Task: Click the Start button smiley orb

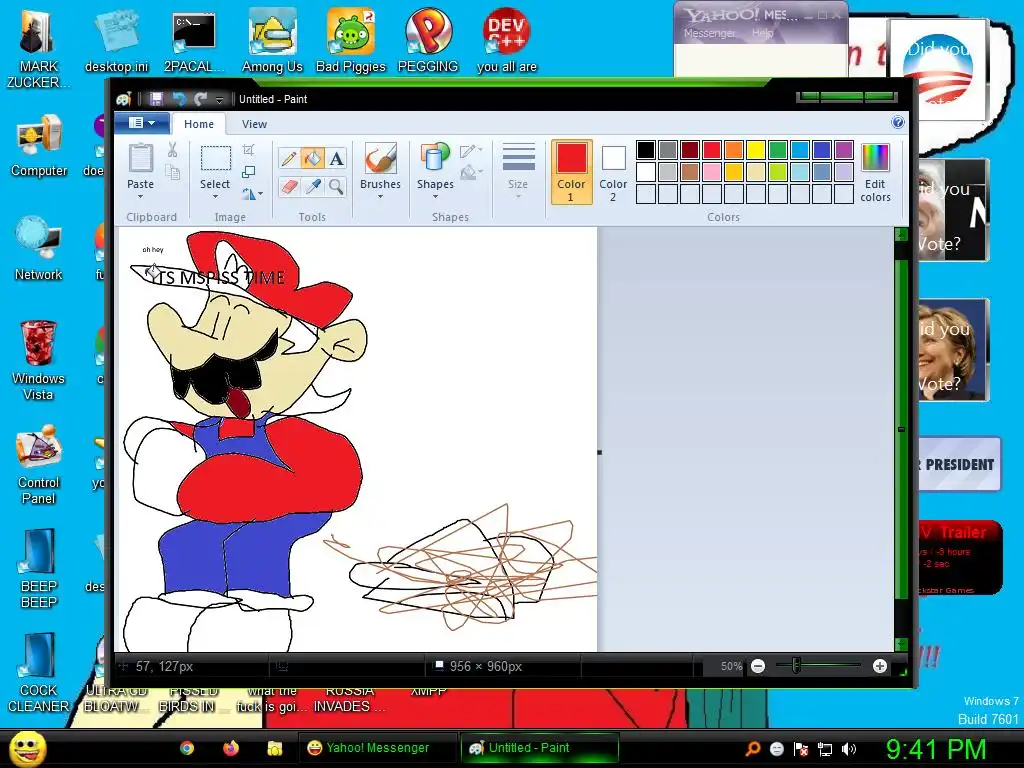Action: (x=27, y=748)
